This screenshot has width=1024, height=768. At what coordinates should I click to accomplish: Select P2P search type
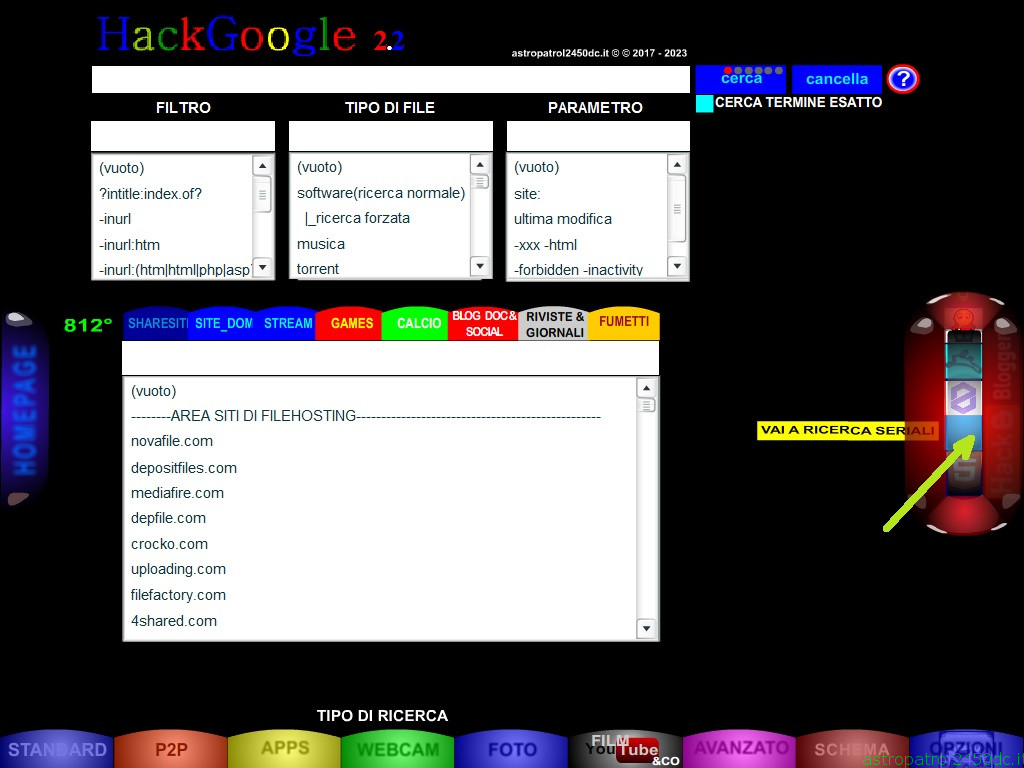171,749
